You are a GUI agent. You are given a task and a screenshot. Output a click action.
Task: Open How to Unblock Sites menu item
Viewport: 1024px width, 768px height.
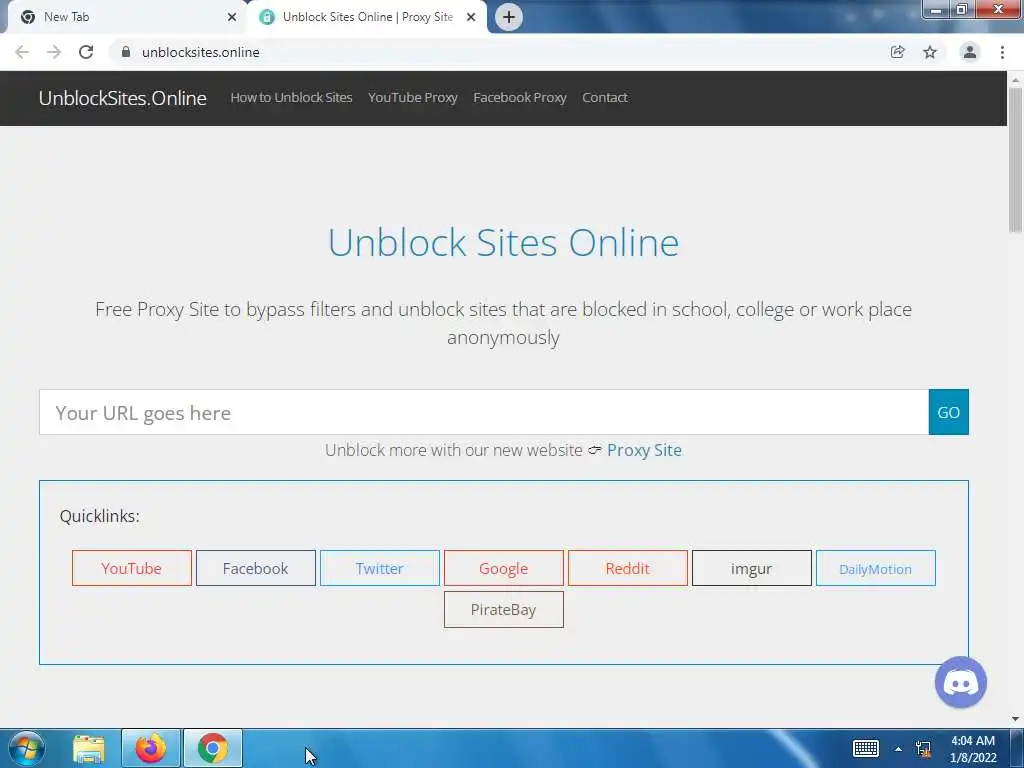point(291,97)
